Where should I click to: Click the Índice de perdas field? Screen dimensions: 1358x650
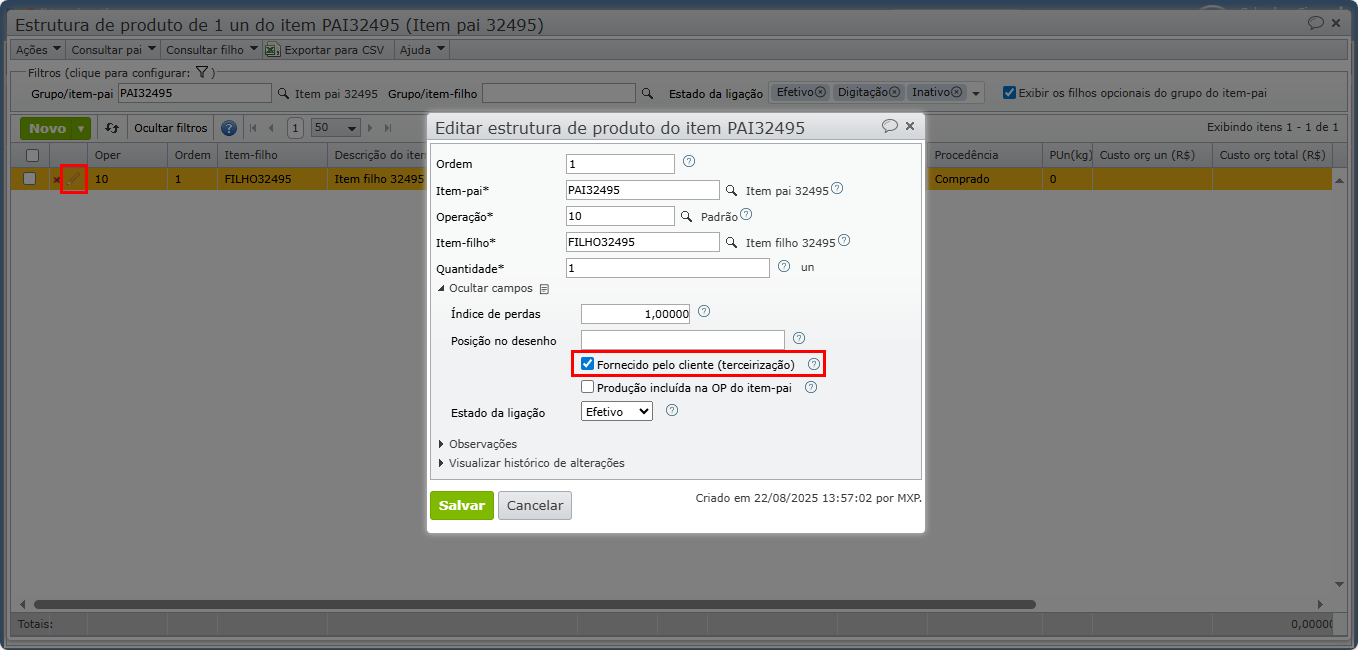tap(636, 314)
